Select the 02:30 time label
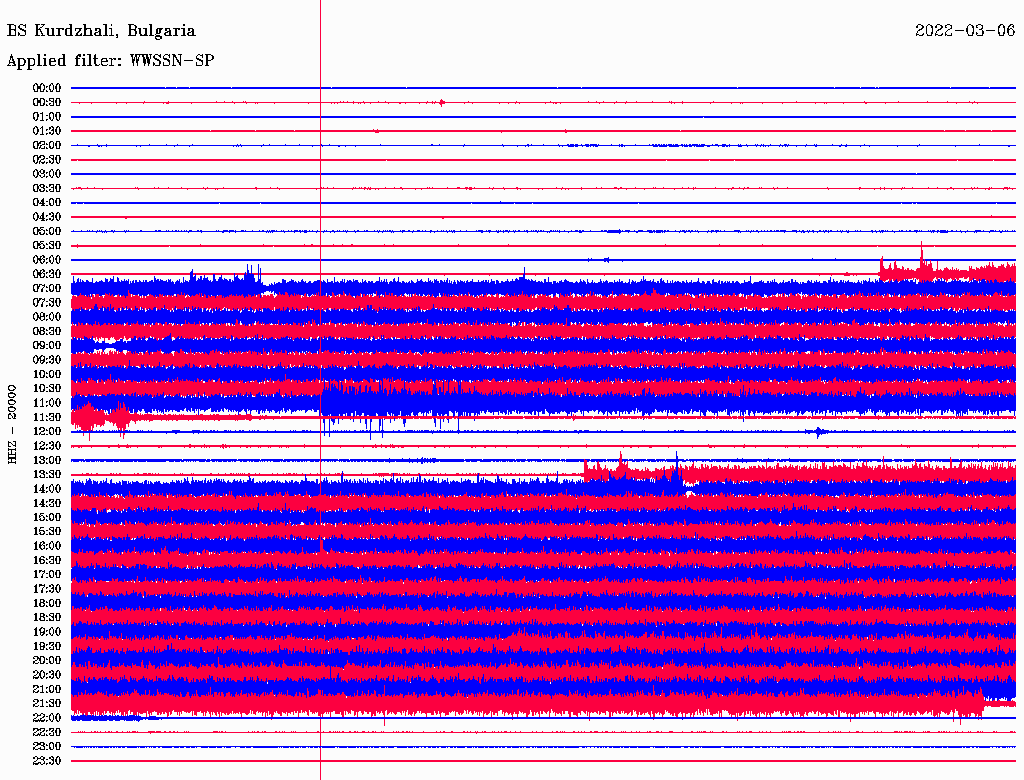 [47, 159]
